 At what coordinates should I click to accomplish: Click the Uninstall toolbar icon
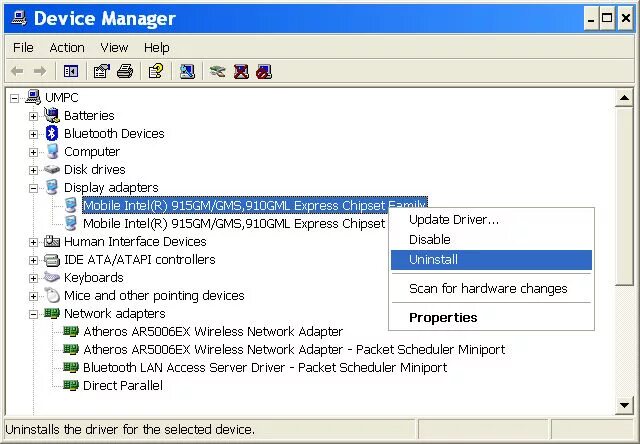click(x=241, y=72)
